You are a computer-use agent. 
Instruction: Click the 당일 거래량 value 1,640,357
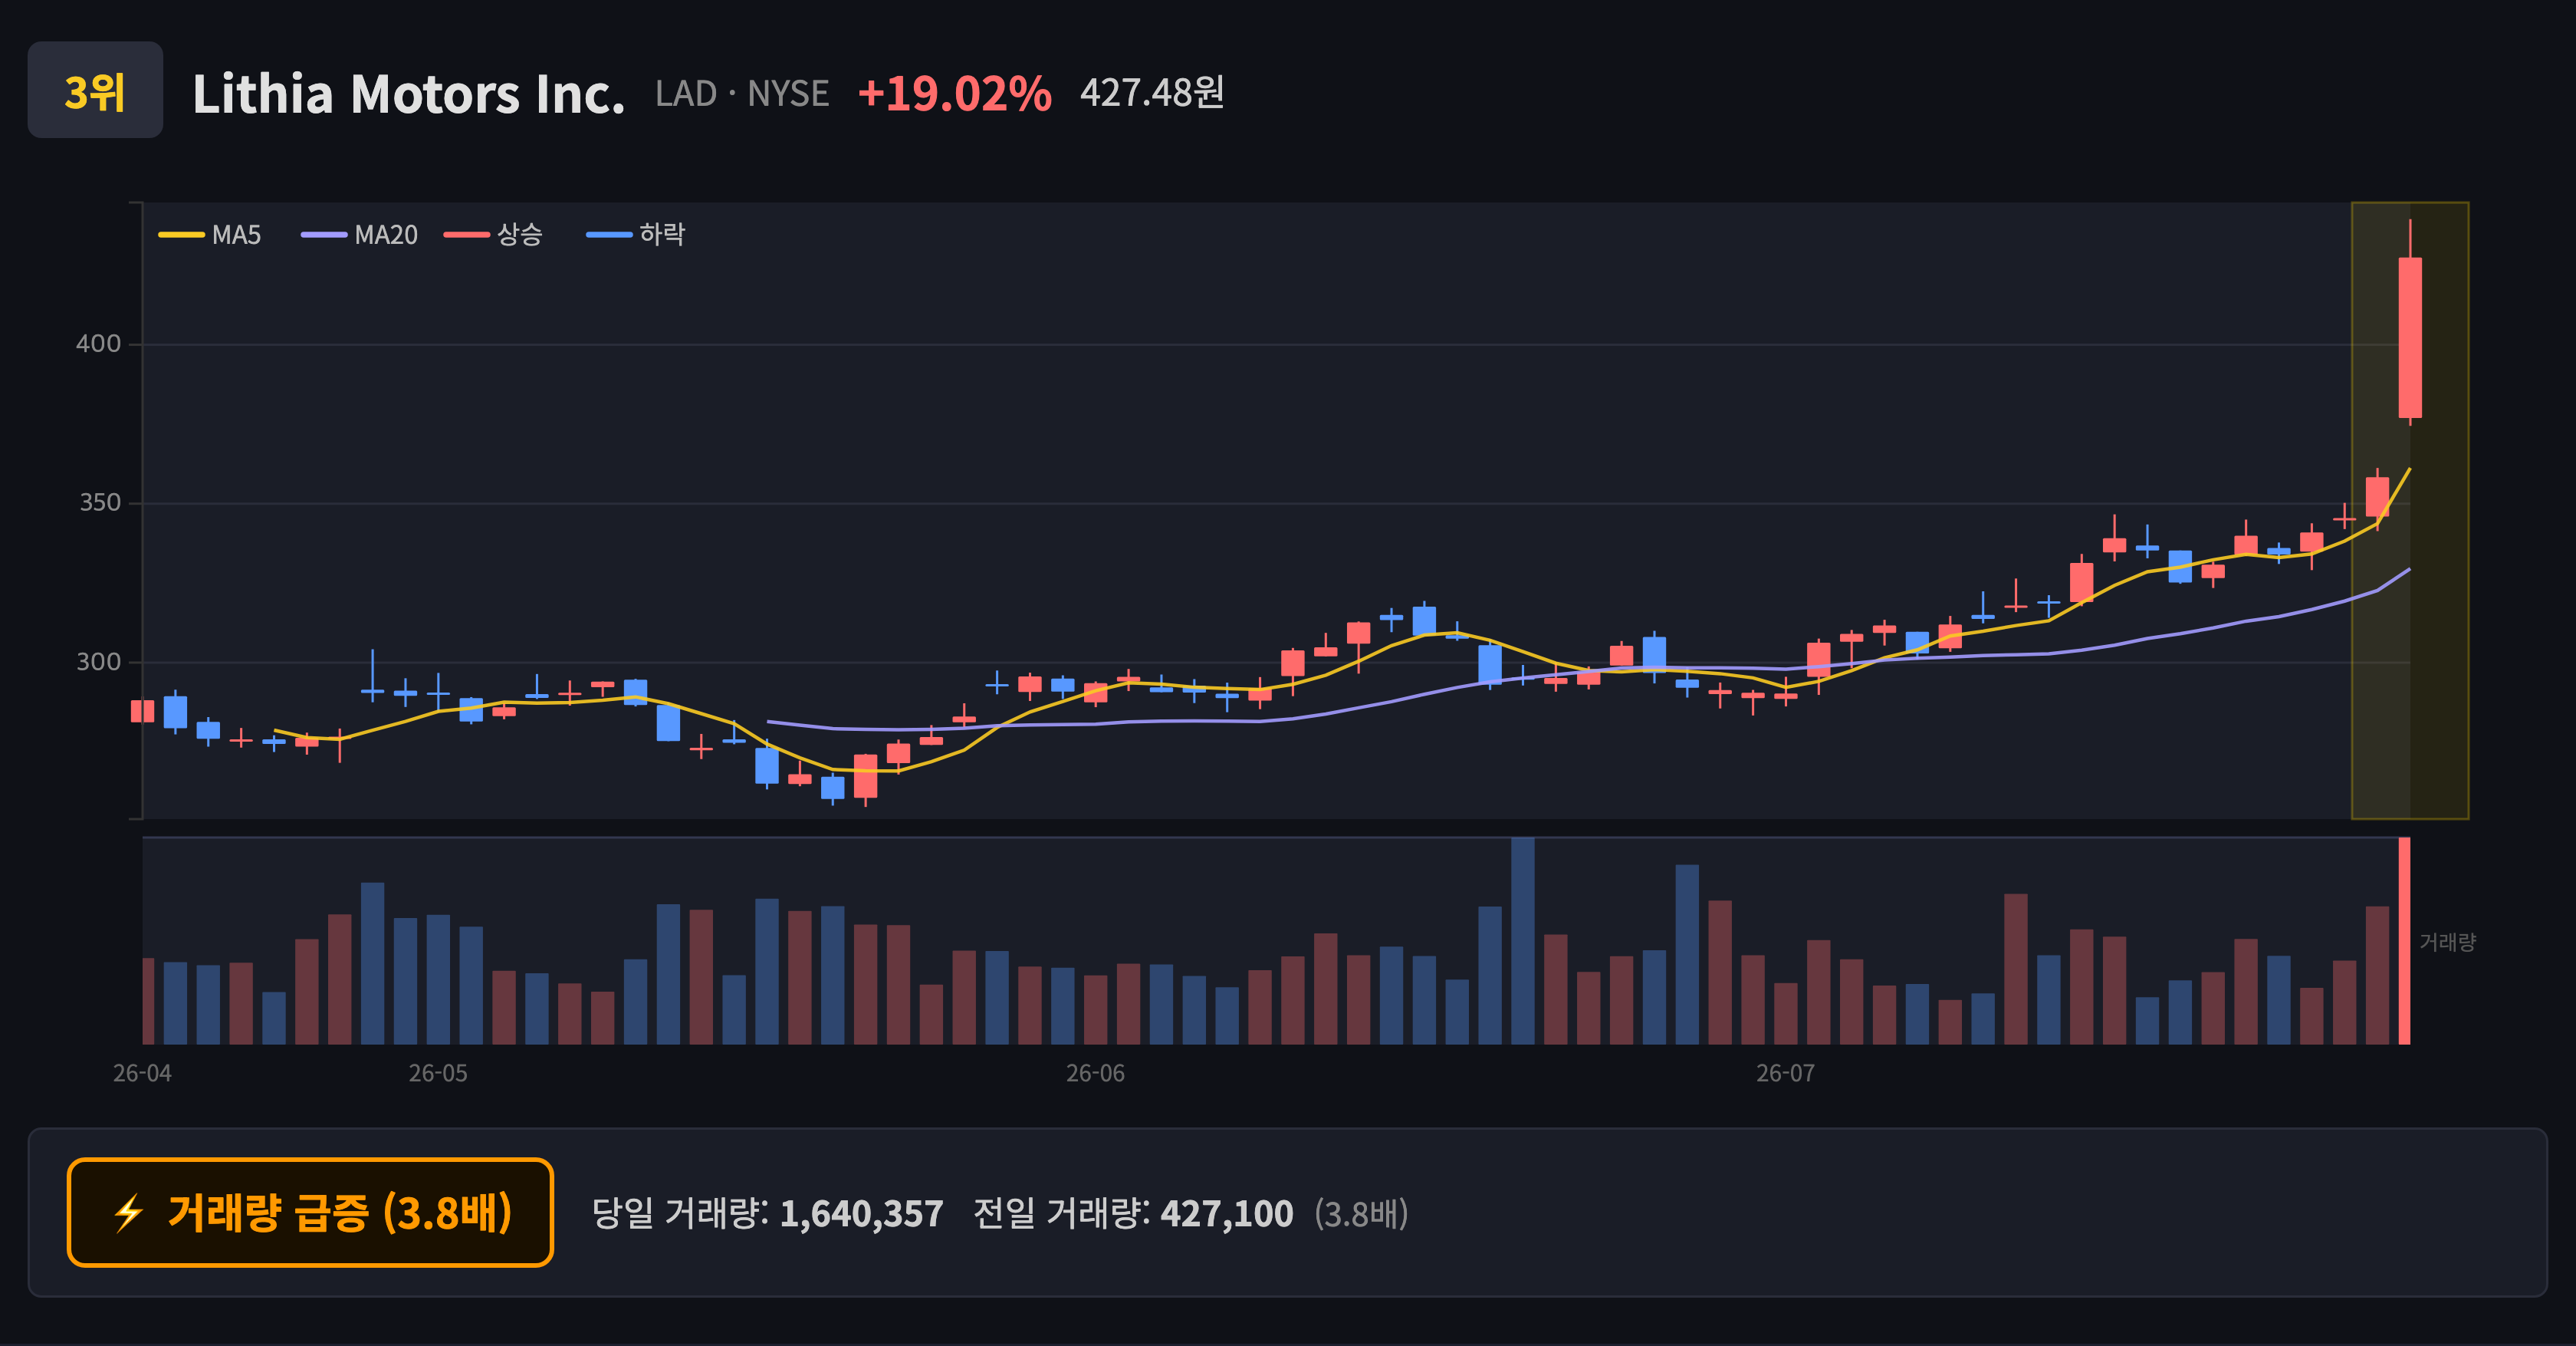861,1214
